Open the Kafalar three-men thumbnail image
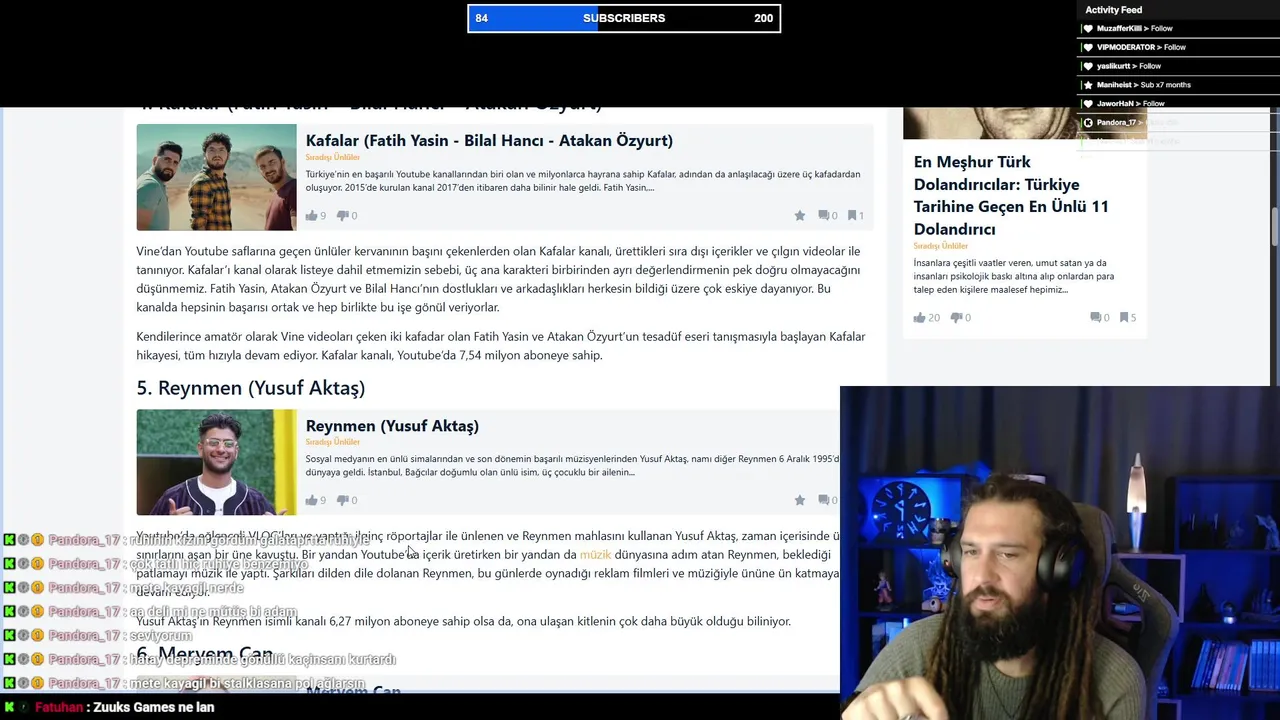The image size is (1280, 720). [216, 177]
